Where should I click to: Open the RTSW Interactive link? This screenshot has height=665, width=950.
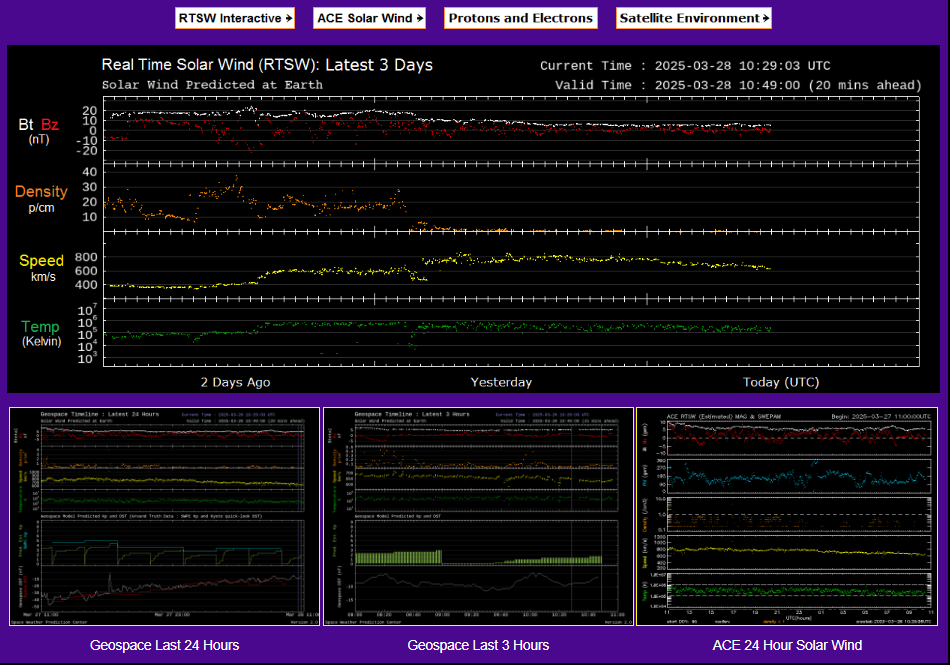235,18
